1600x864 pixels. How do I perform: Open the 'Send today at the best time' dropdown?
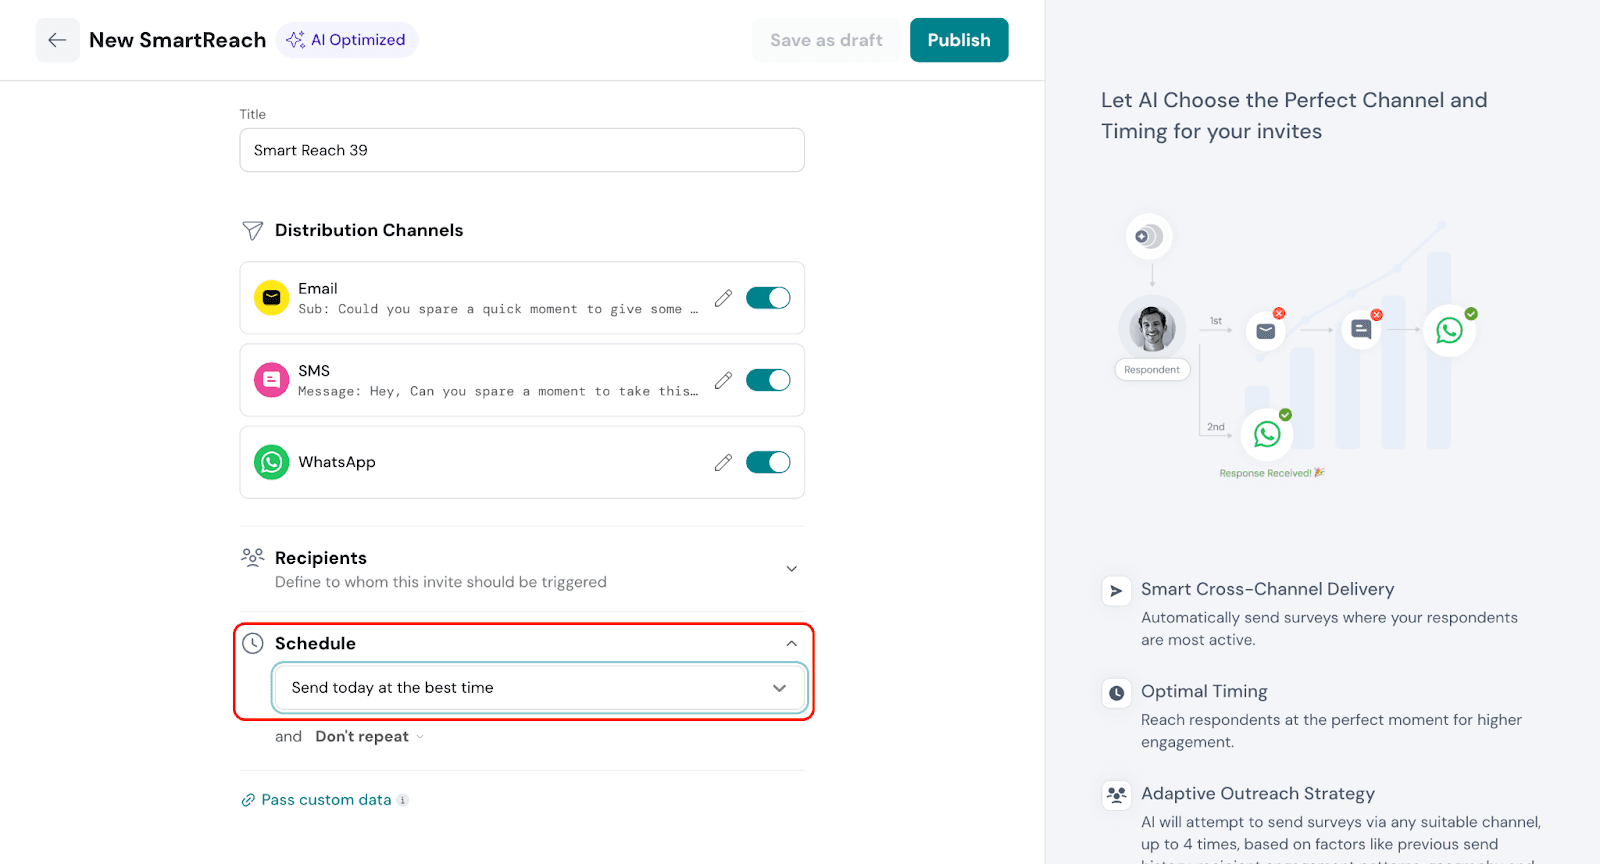pos(539,688)
